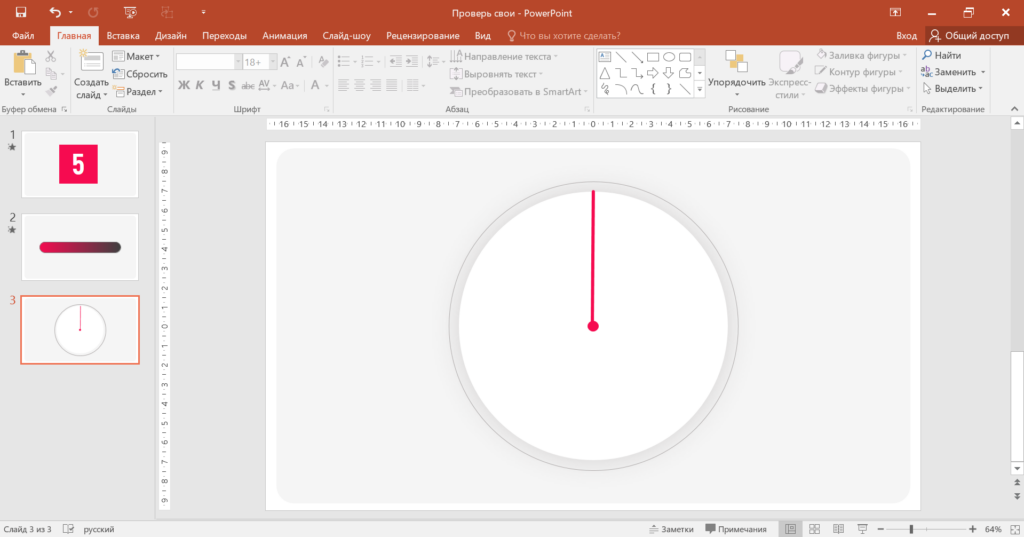This screenshot has height=537, width=1024.
Task: Open the Вставка tab
Action: pyautogui.click(x=123, y=35)
